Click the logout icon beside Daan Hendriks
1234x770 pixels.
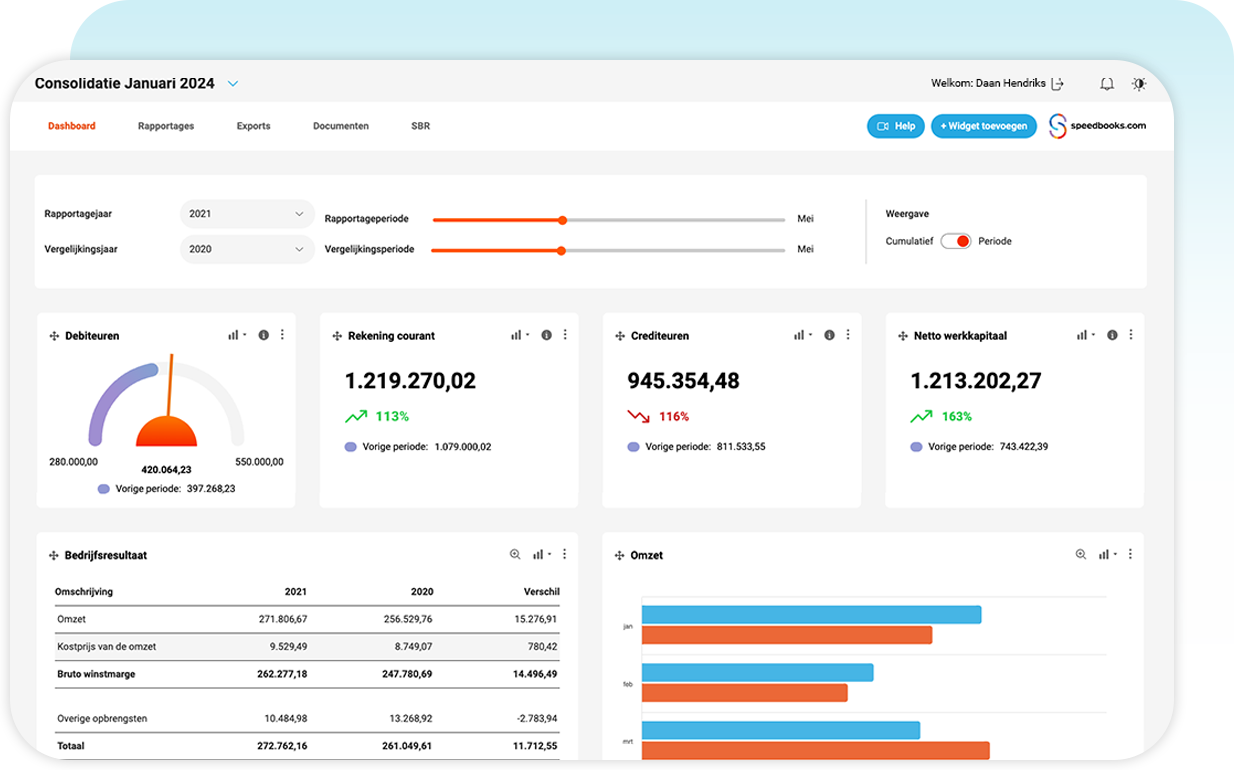pyautogui.click(x=1058, y=84)
